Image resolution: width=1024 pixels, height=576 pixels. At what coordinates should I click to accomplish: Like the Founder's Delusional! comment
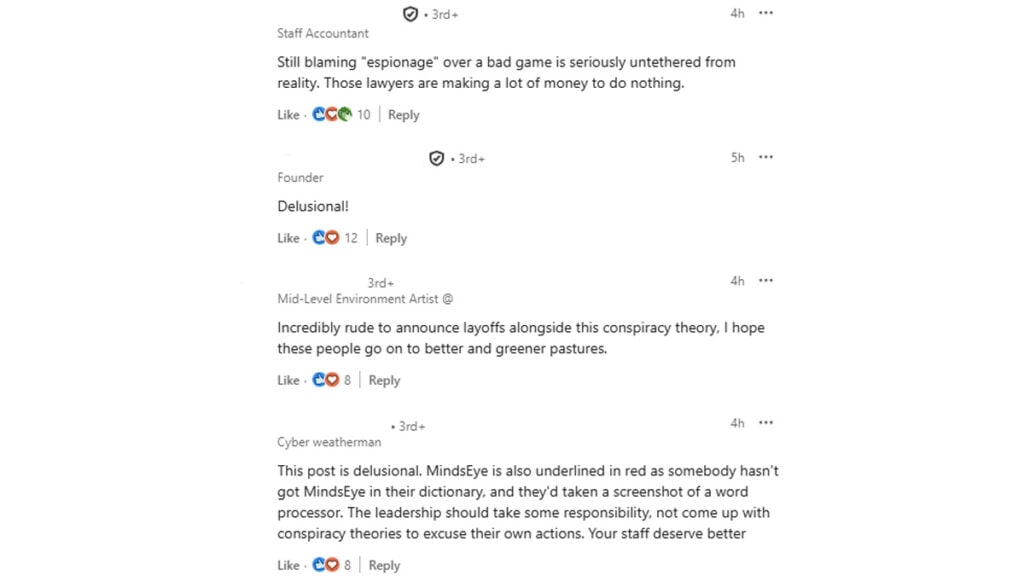click(x=288, y=238)
